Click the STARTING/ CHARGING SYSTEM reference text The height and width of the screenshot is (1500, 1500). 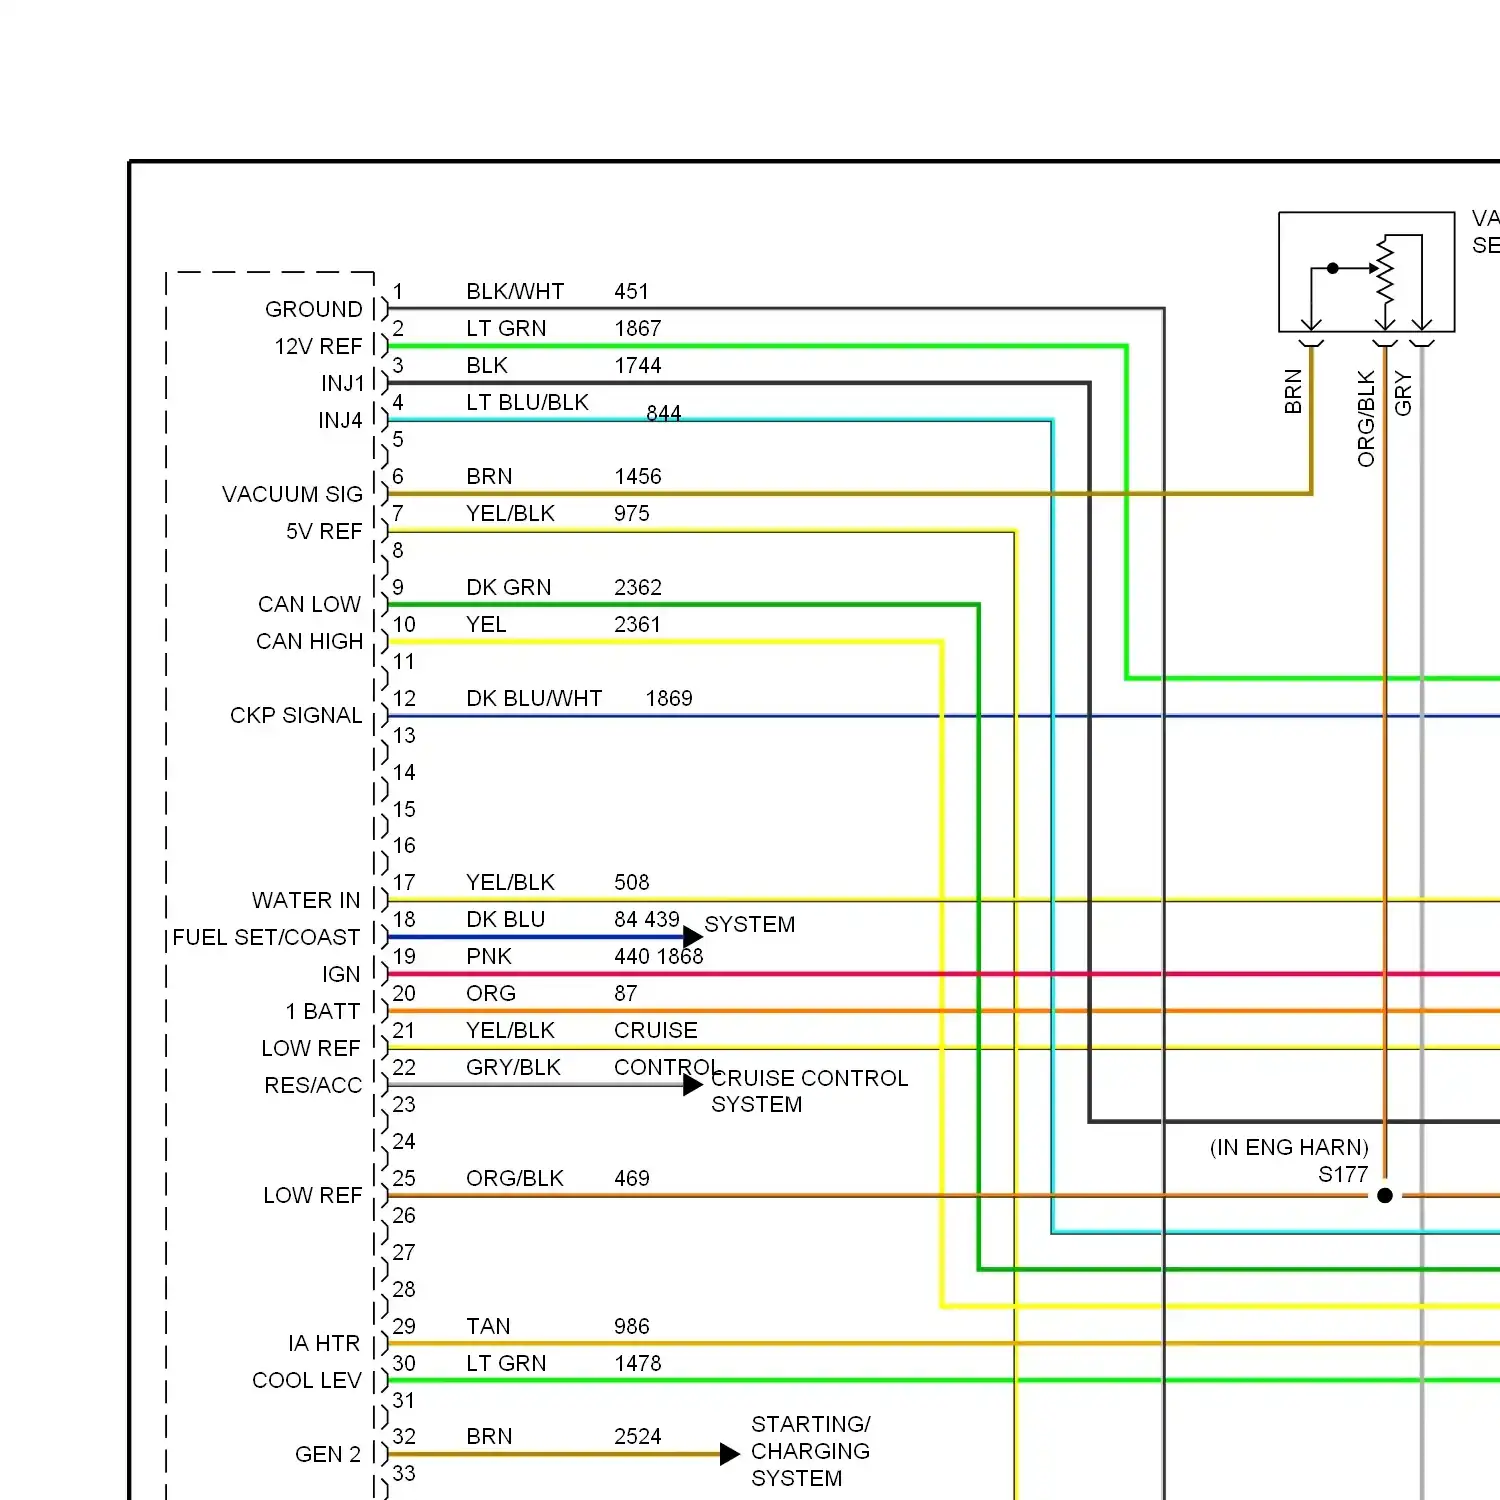(x=810, y=1451)
